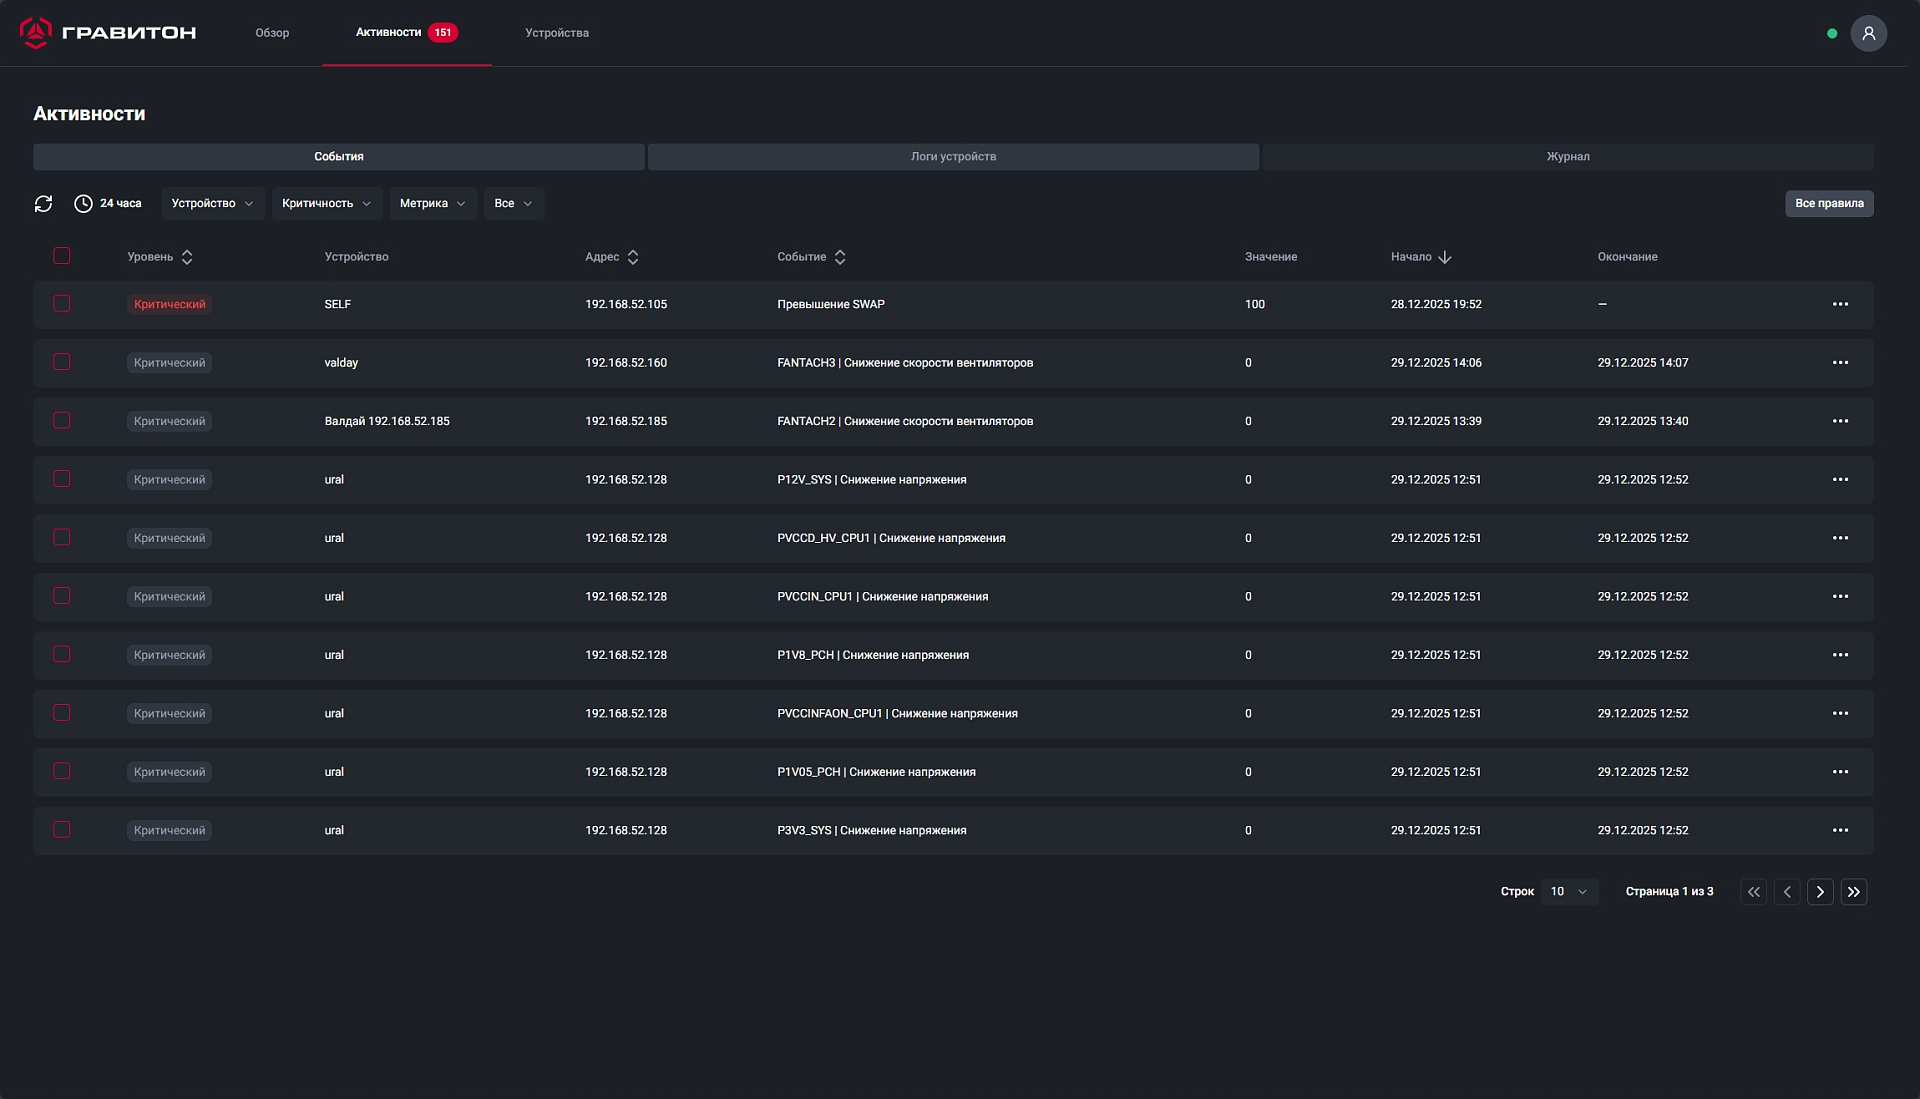Click the 151 activities counter badge
Screen dimensions: 1920x1099
tap(443, 33)
